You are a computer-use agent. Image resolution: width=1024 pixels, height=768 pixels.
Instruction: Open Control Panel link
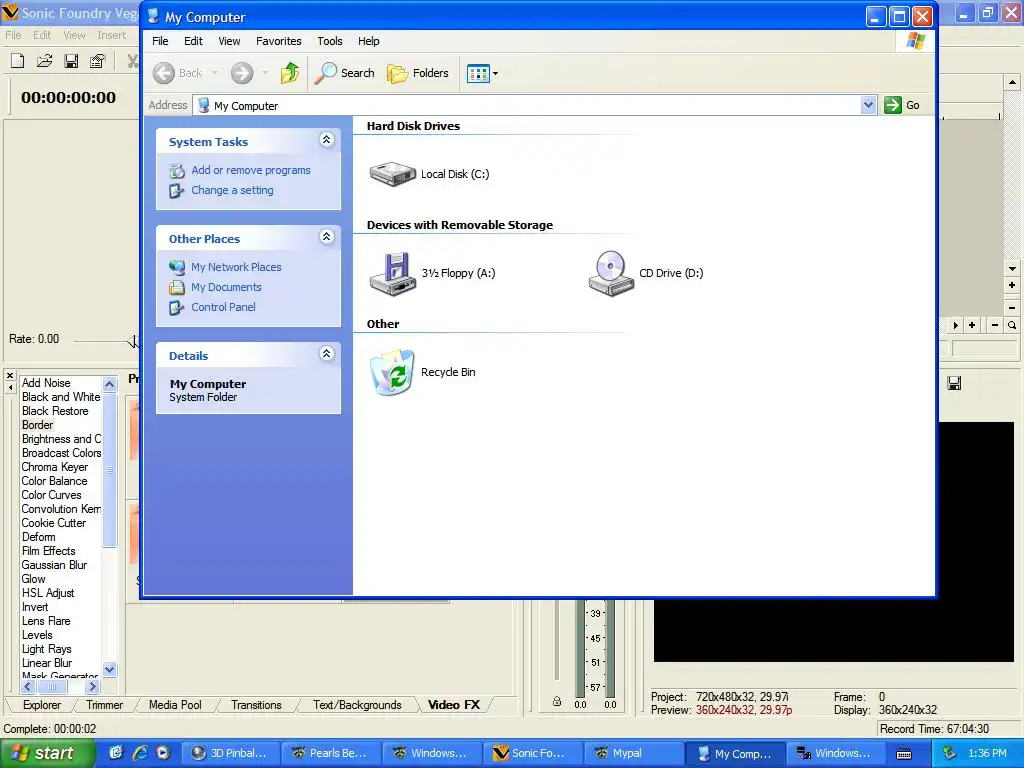point(223,307)
